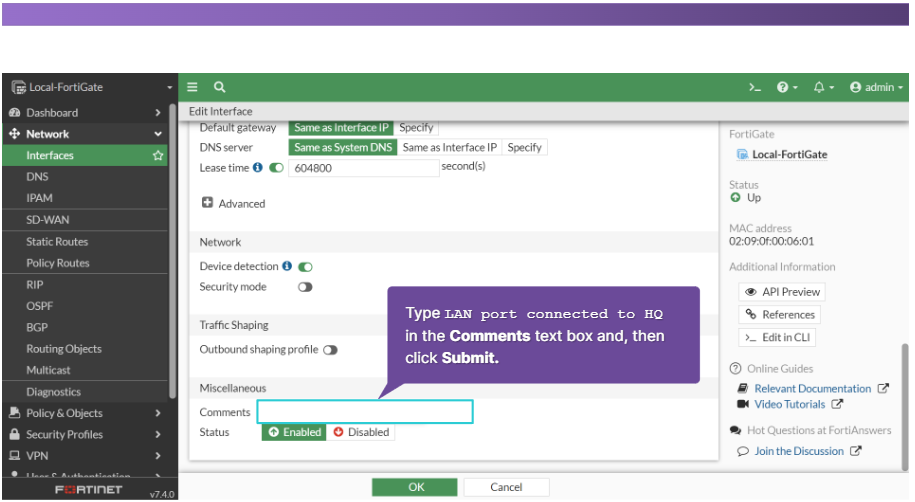Viewport: 915px width, 502px height.
Task: Click the external-link icon beside Join the Discussion
Action: pyautogui.click(x=855, y=451)
